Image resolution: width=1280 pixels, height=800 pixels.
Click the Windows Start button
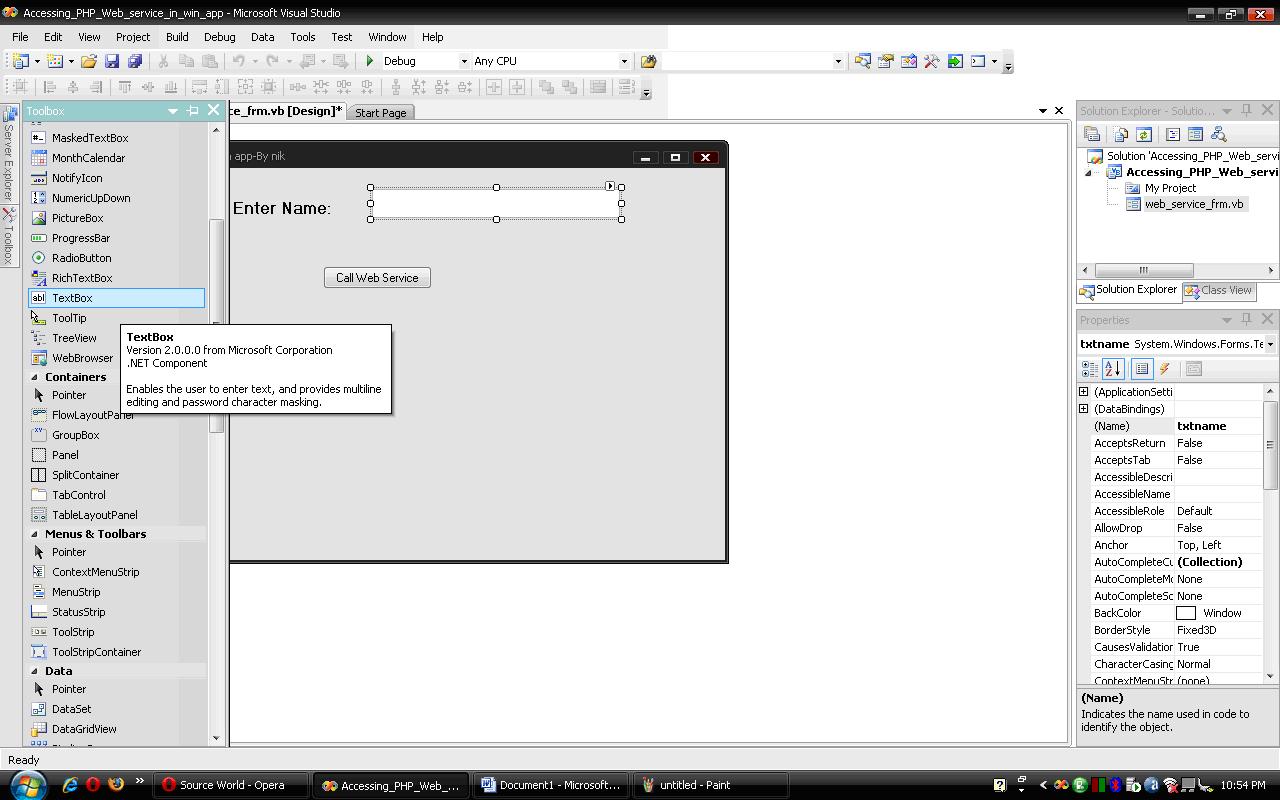[26, 785]
